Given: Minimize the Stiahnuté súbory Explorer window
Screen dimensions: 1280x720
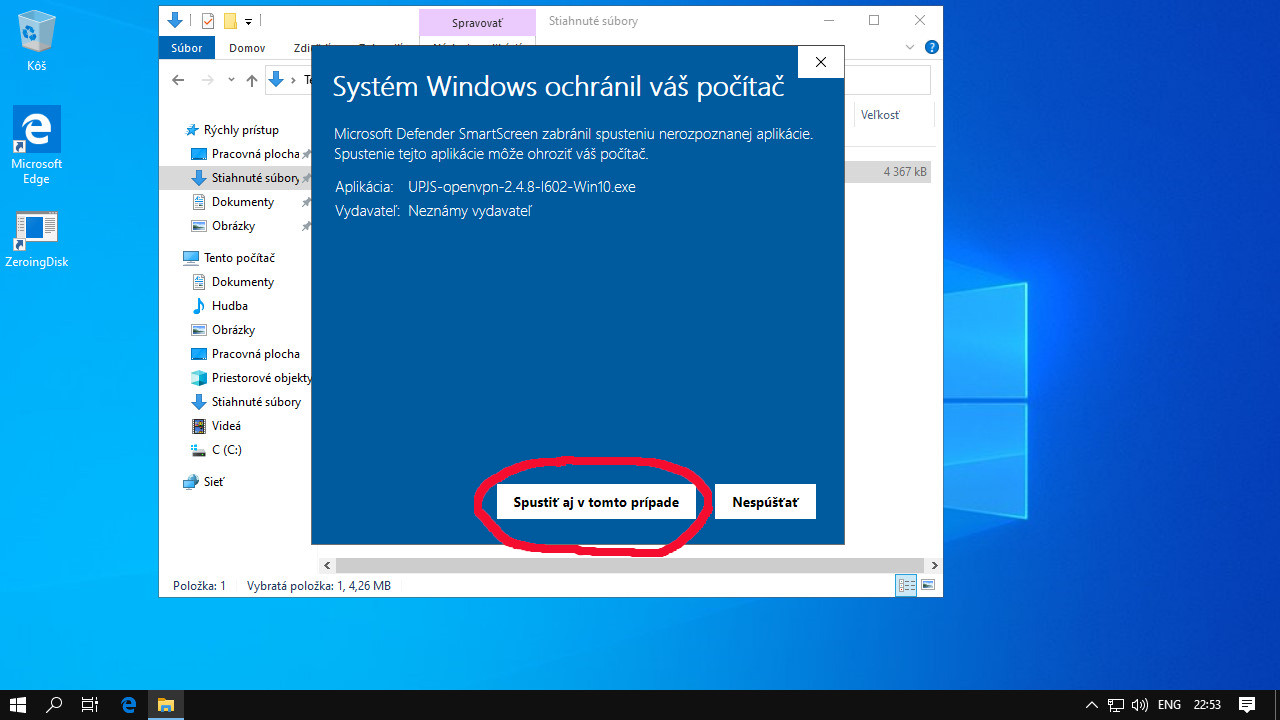Looking at the screenshot, I should (x=829, y=20).
